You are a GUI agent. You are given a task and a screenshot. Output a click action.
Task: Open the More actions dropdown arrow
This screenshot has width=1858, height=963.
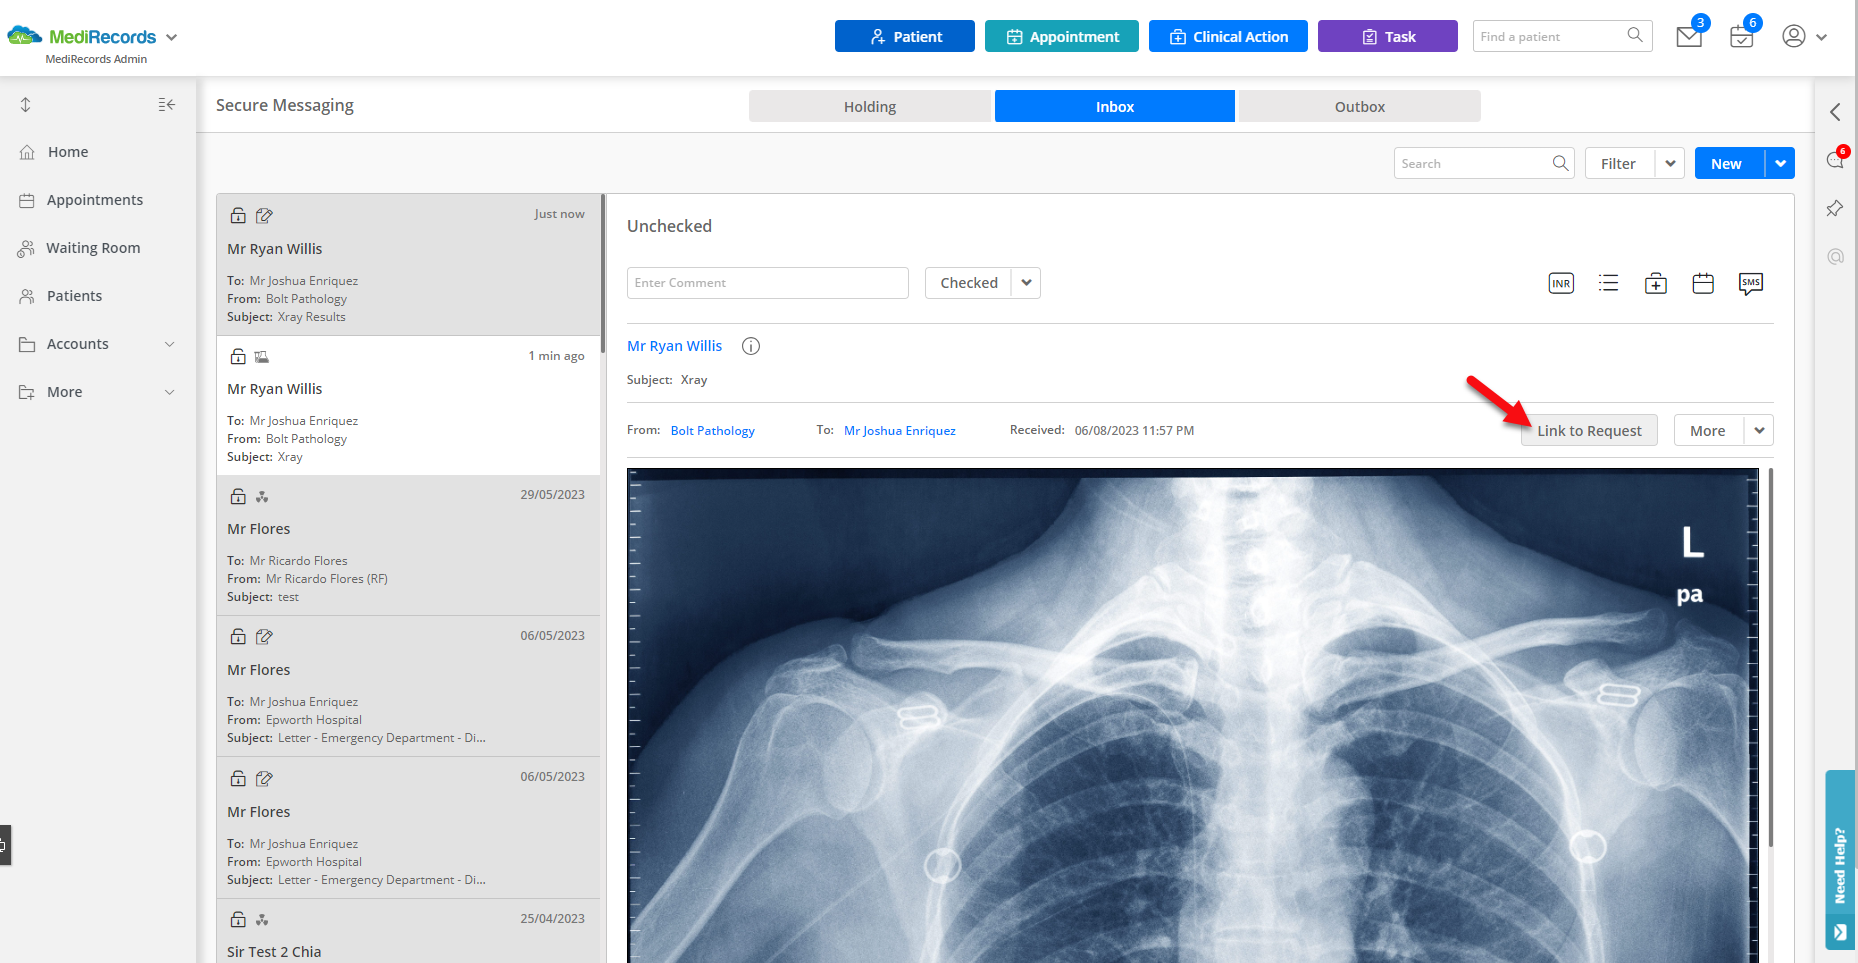tap(1759, 431)
